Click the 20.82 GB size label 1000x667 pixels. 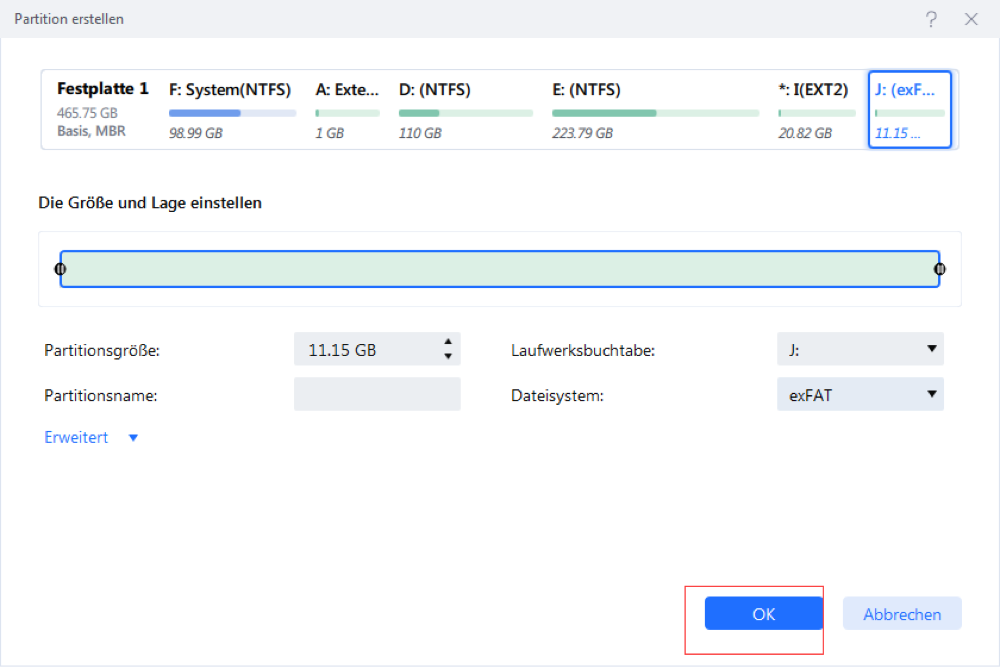pos(805,133)
